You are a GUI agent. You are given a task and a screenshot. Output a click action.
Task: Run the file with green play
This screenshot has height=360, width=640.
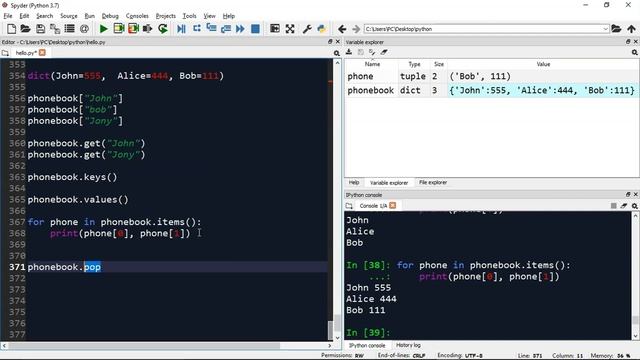click(104, 29)
